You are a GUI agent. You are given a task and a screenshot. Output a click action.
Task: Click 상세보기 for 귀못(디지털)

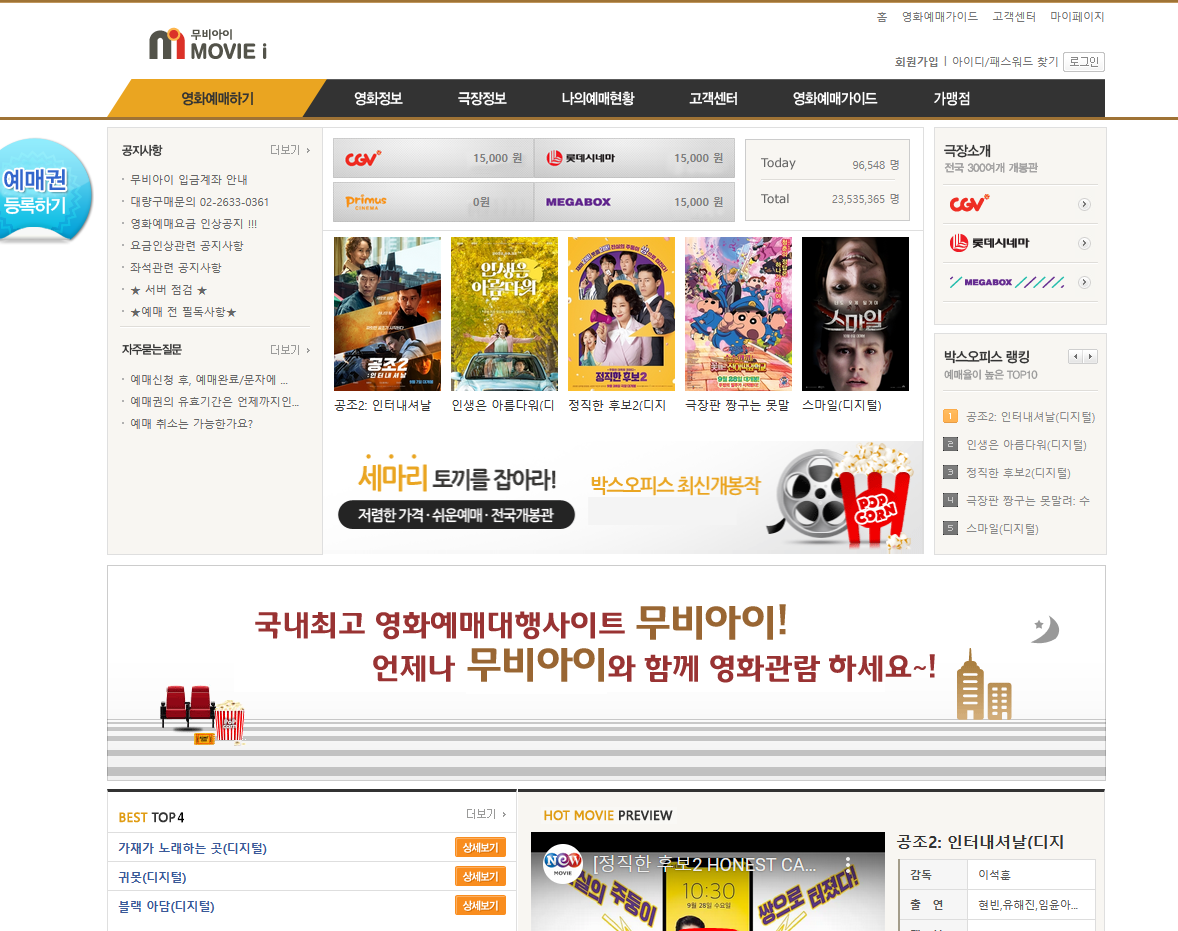coord(480,876)
